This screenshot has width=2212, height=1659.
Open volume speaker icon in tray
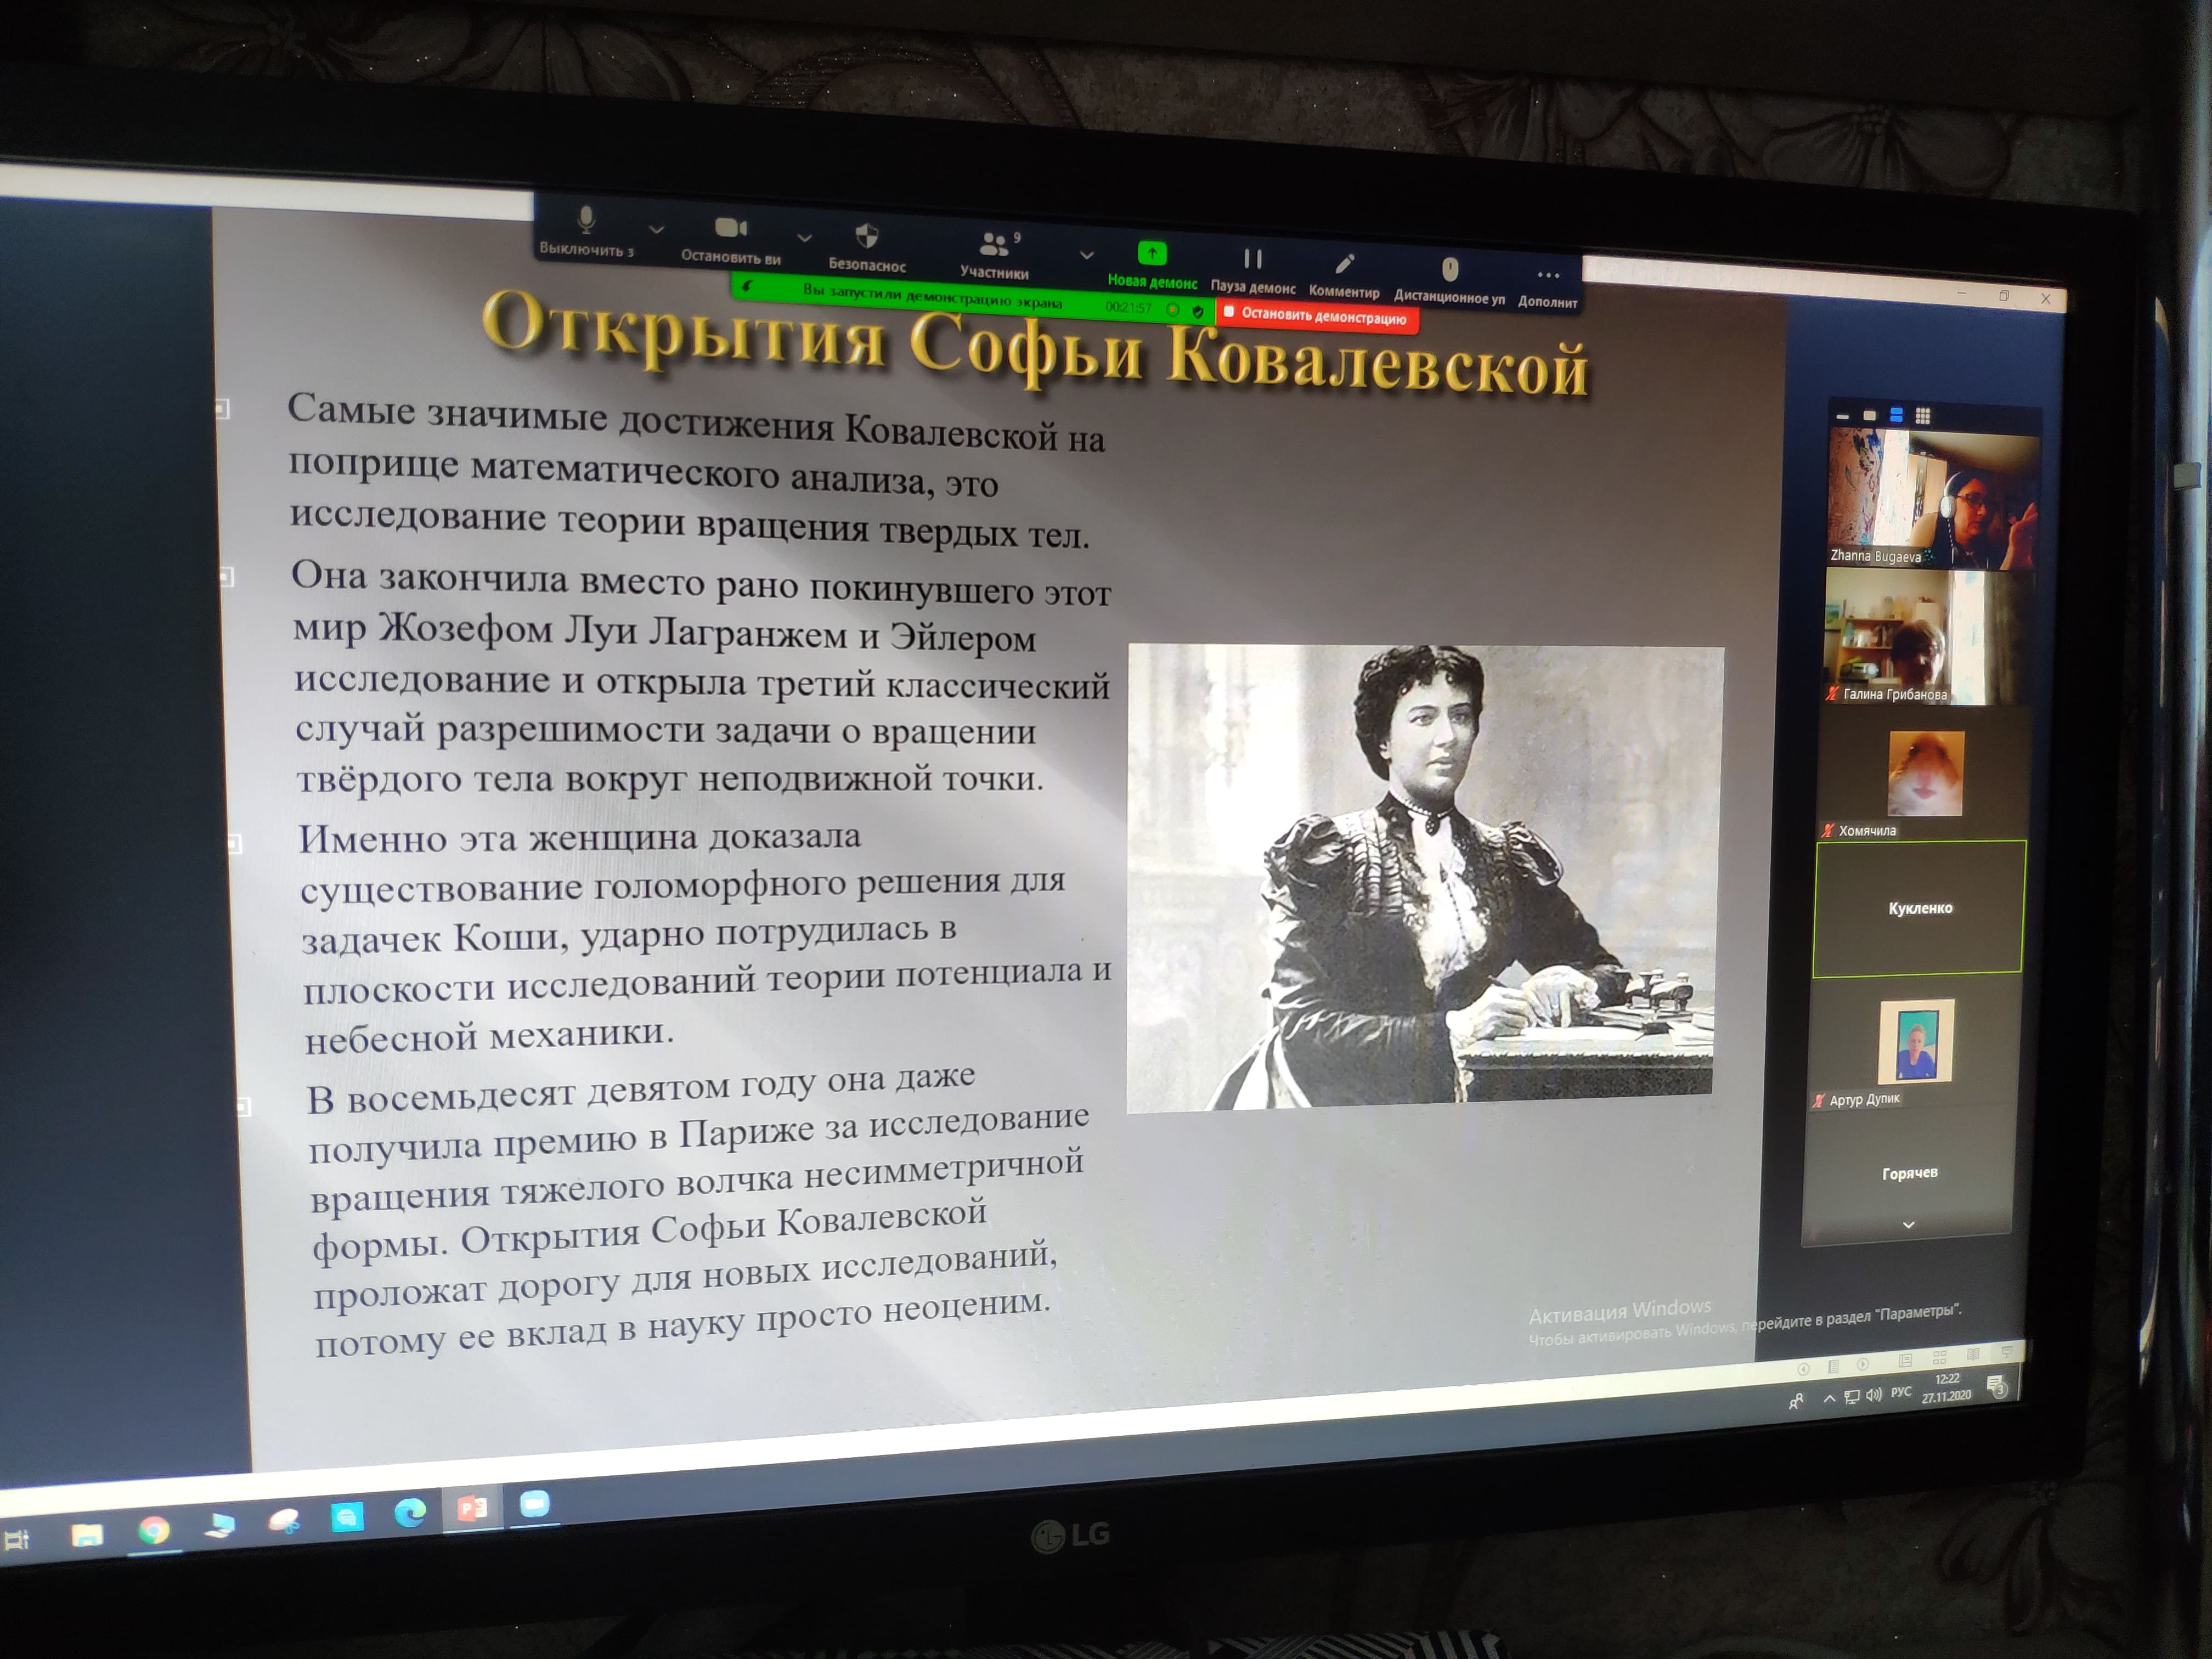click(1873, 1395)
